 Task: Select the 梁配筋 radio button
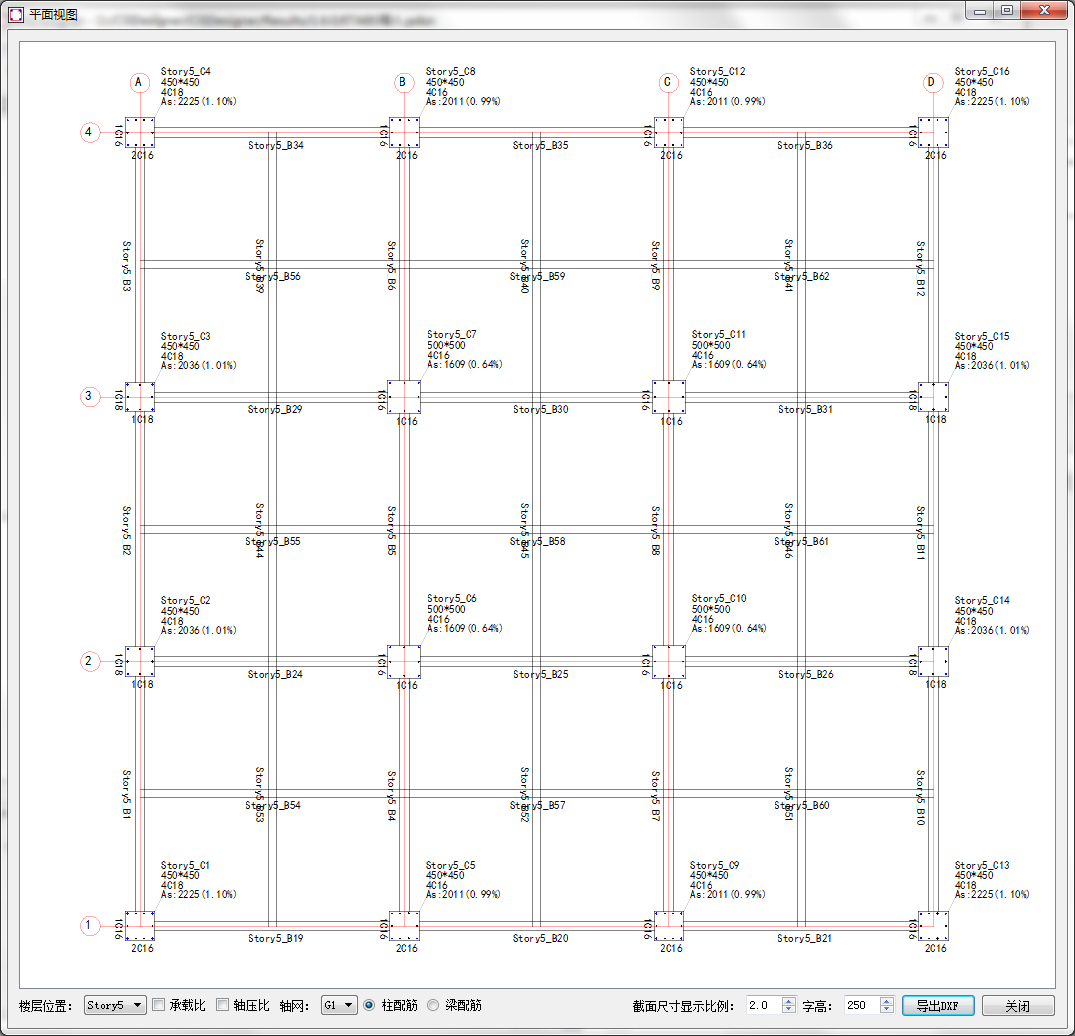click(434, 1005)
